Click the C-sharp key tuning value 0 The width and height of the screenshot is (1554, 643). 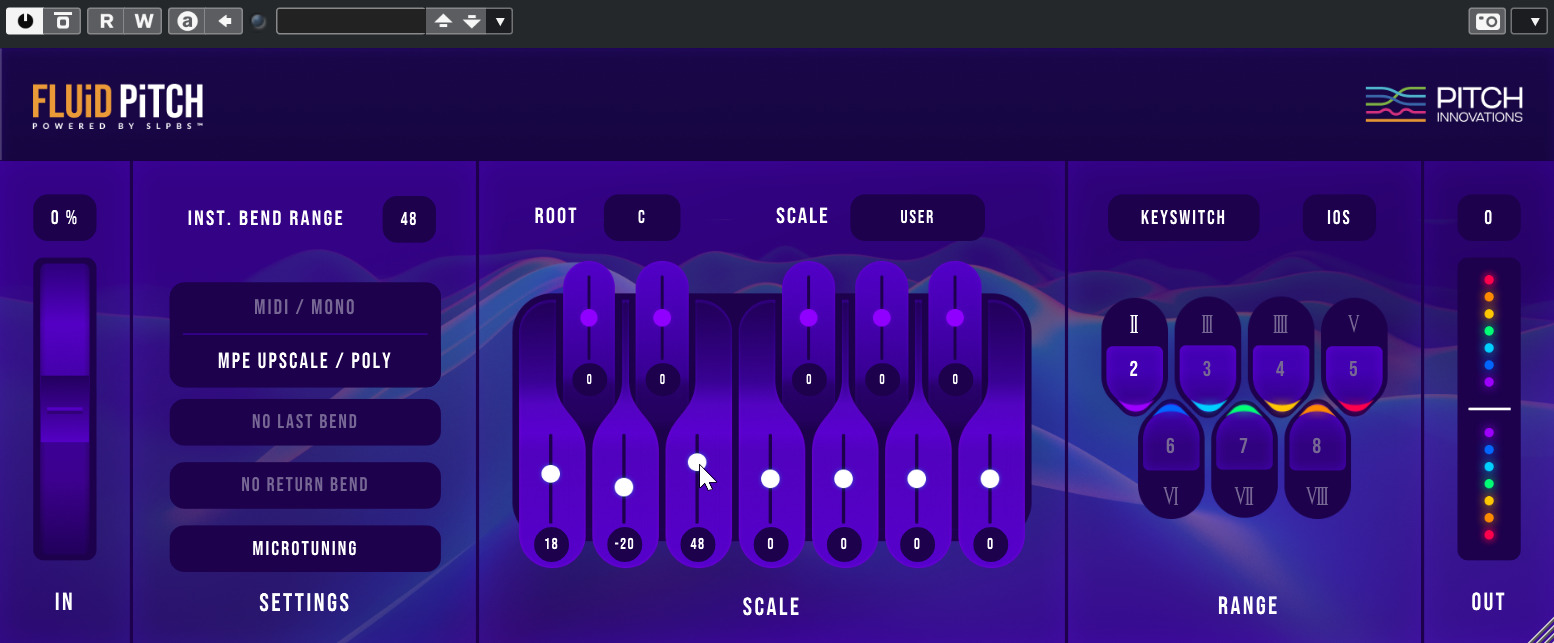589,380
